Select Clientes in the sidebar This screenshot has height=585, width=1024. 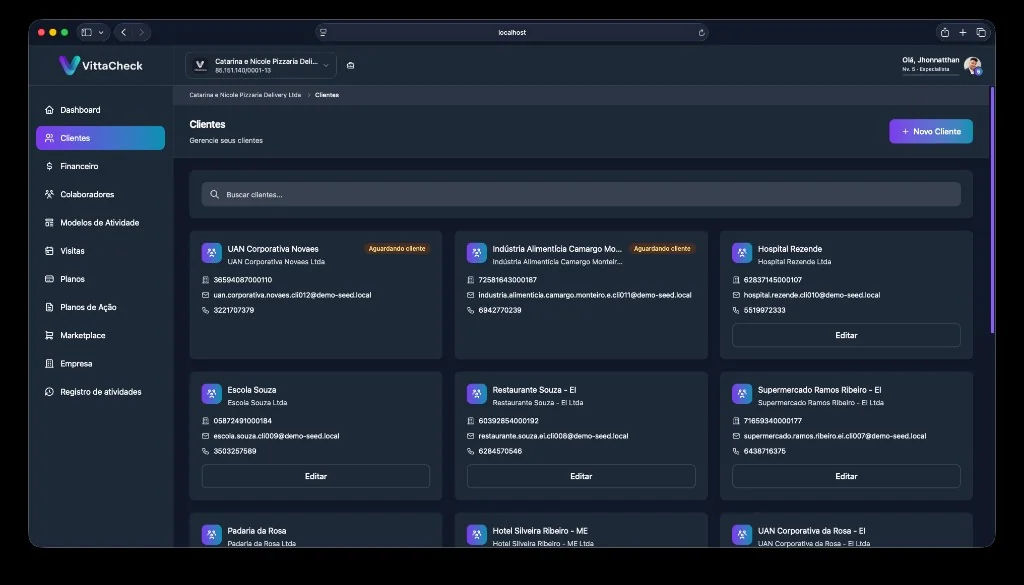[x=100, y=138]
